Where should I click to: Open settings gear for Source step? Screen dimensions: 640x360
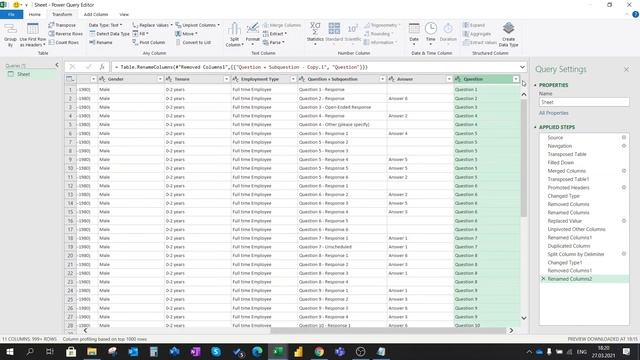(624, 138)
